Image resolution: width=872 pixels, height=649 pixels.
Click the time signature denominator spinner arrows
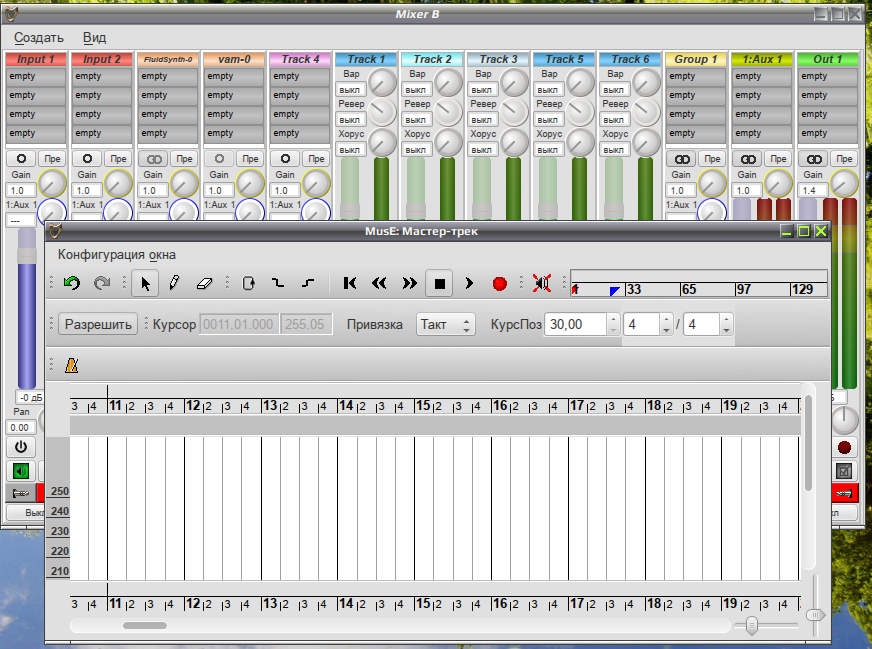click(726, 324)
